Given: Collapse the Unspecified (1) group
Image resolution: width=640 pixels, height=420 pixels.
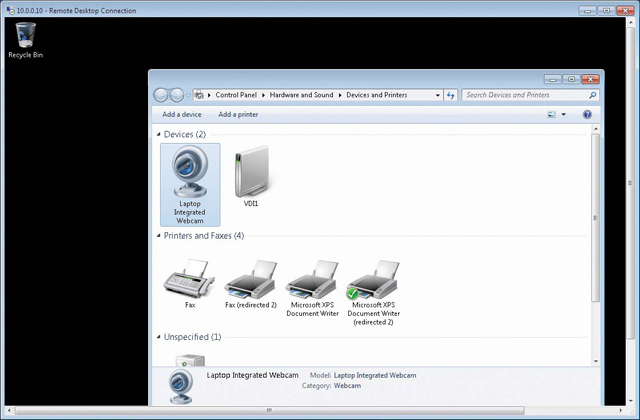Looking at the screenshot, I should click(158, 337).
